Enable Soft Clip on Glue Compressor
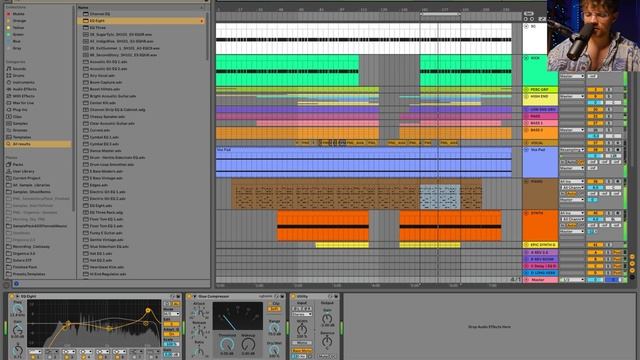Viewport: 640px width, 360px height. pos(274,309)
